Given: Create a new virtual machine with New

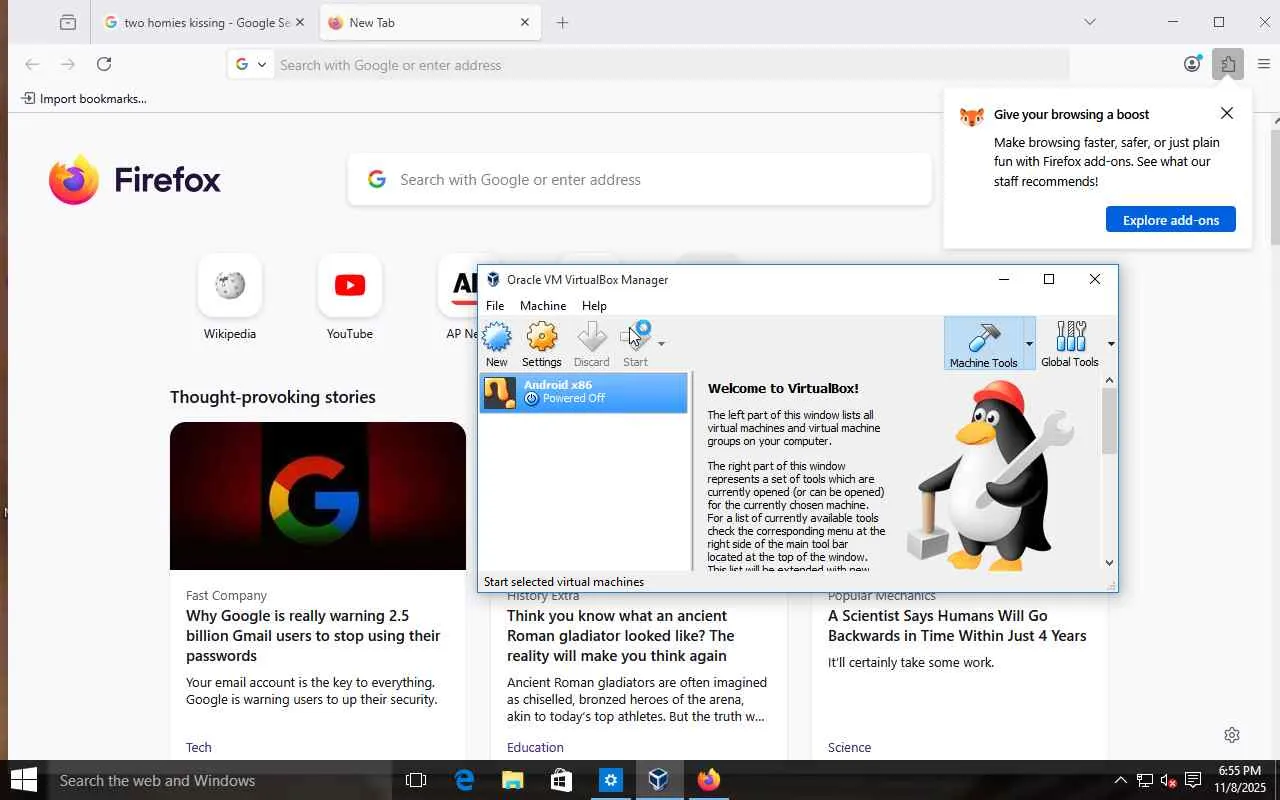Looking at the screenshot, I should (x=497, y=345).
